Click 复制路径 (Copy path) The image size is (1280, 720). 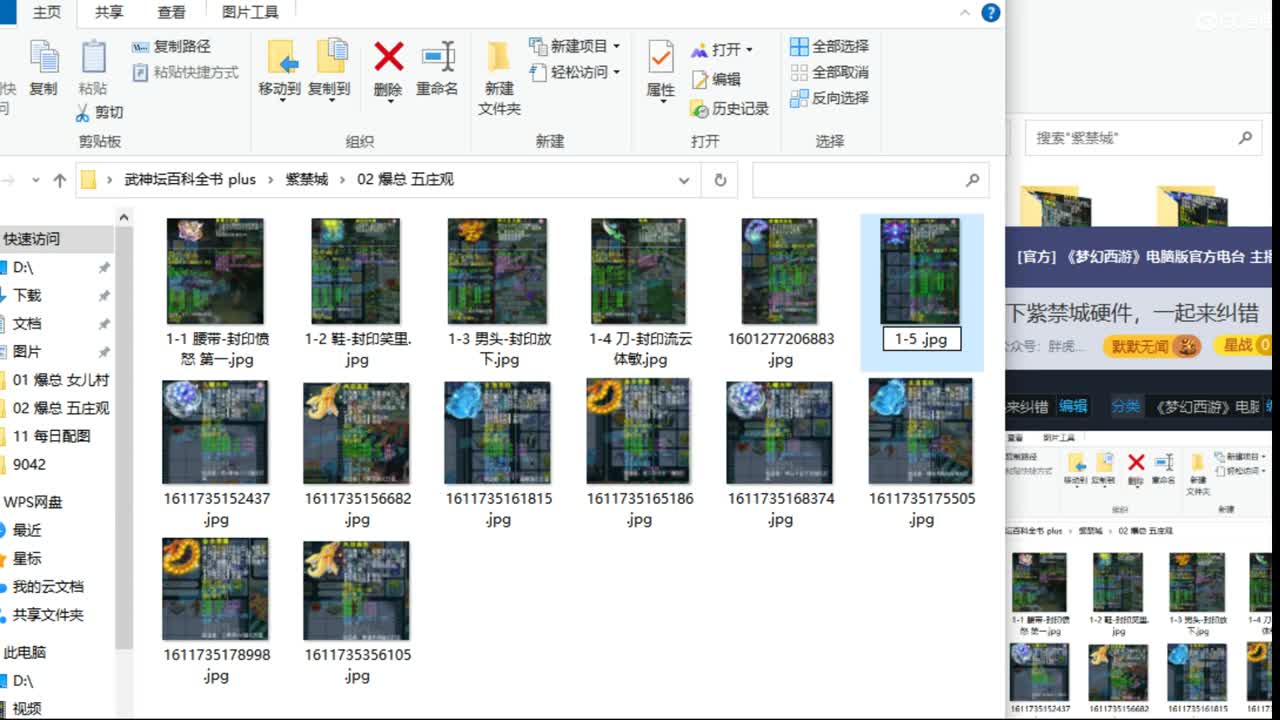click(171, 46)
